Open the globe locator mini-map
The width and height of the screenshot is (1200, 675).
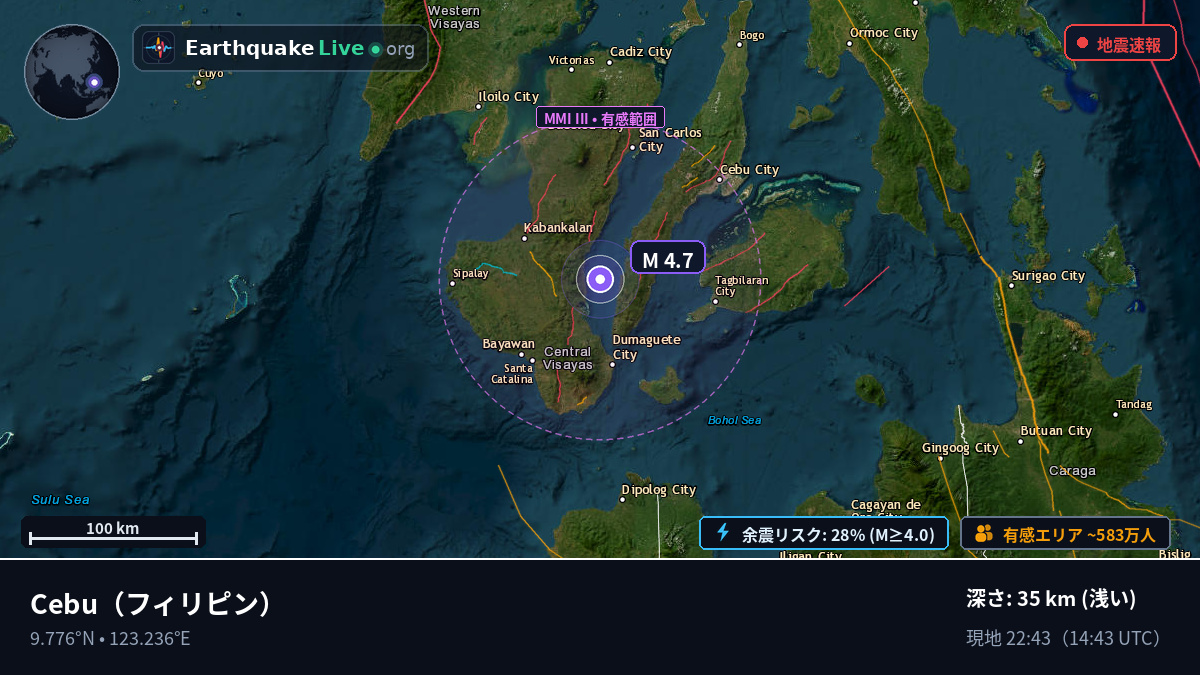(x=72, y=72)
